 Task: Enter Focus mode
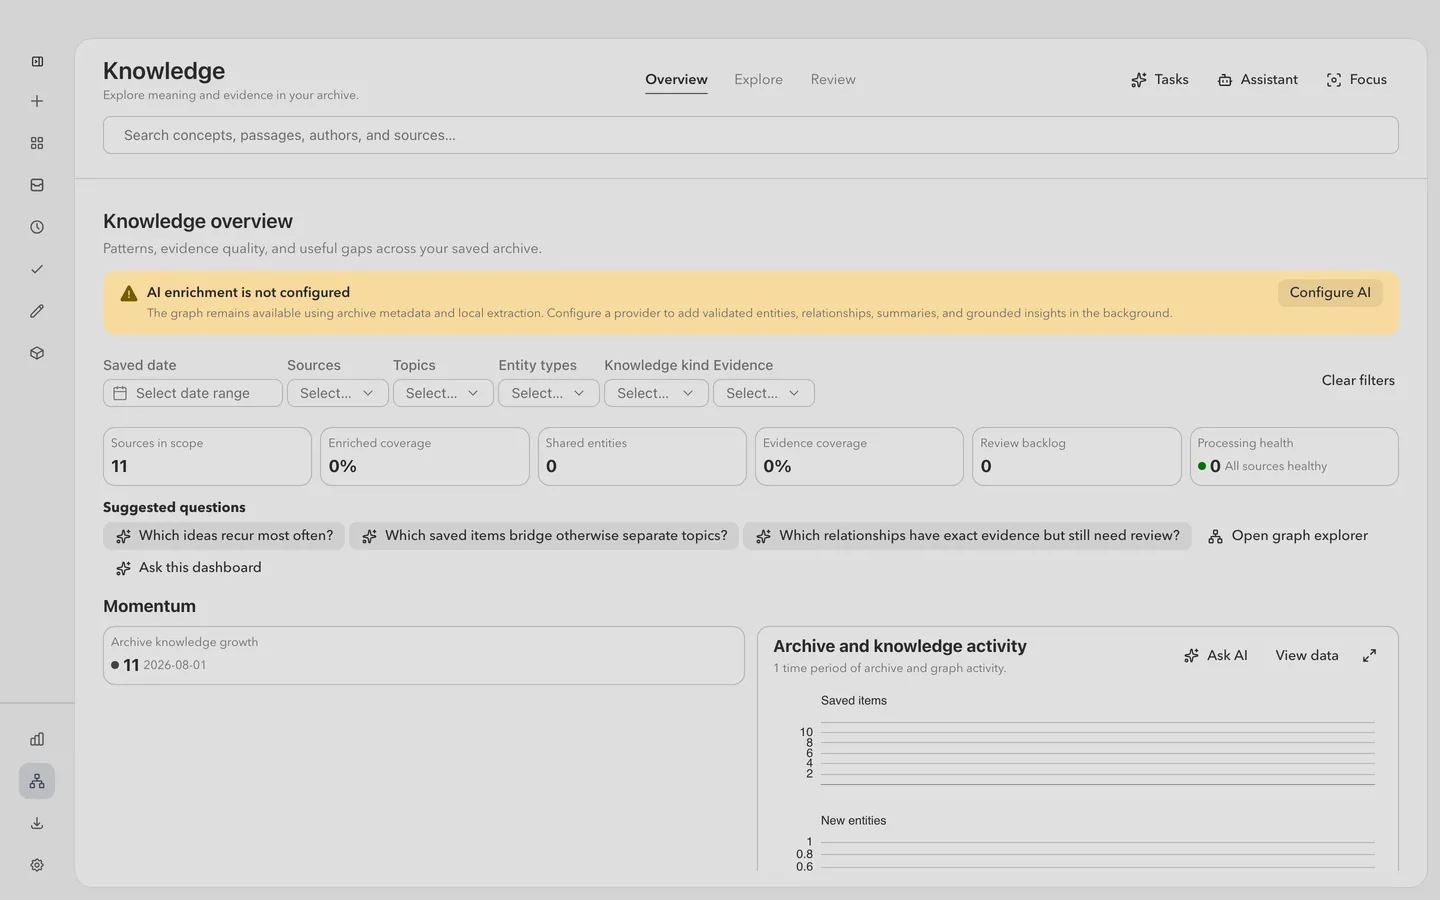(1357, 80)
